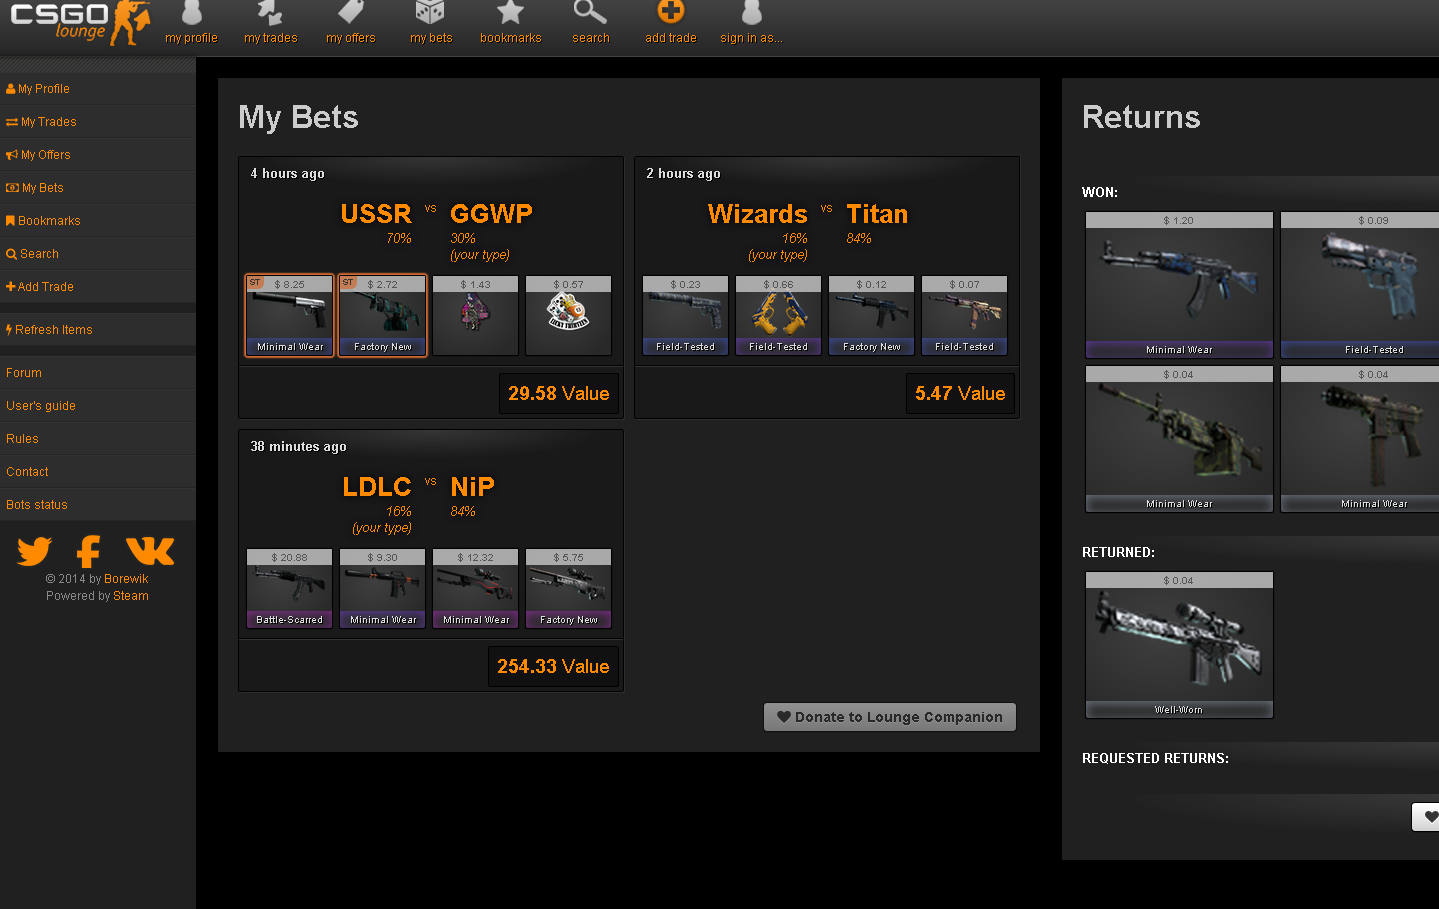Open the Bots status link

click(98, 505)
